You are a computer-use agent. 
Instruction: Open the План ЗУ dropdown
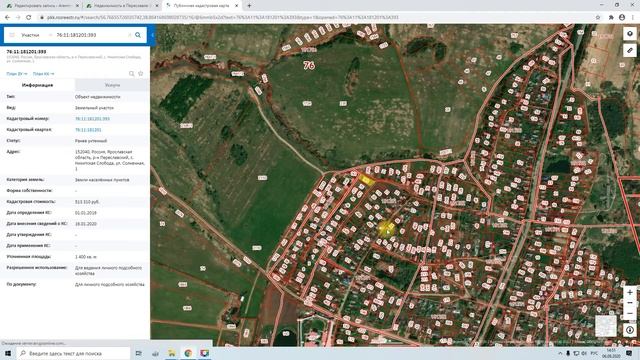click(17, 74)
